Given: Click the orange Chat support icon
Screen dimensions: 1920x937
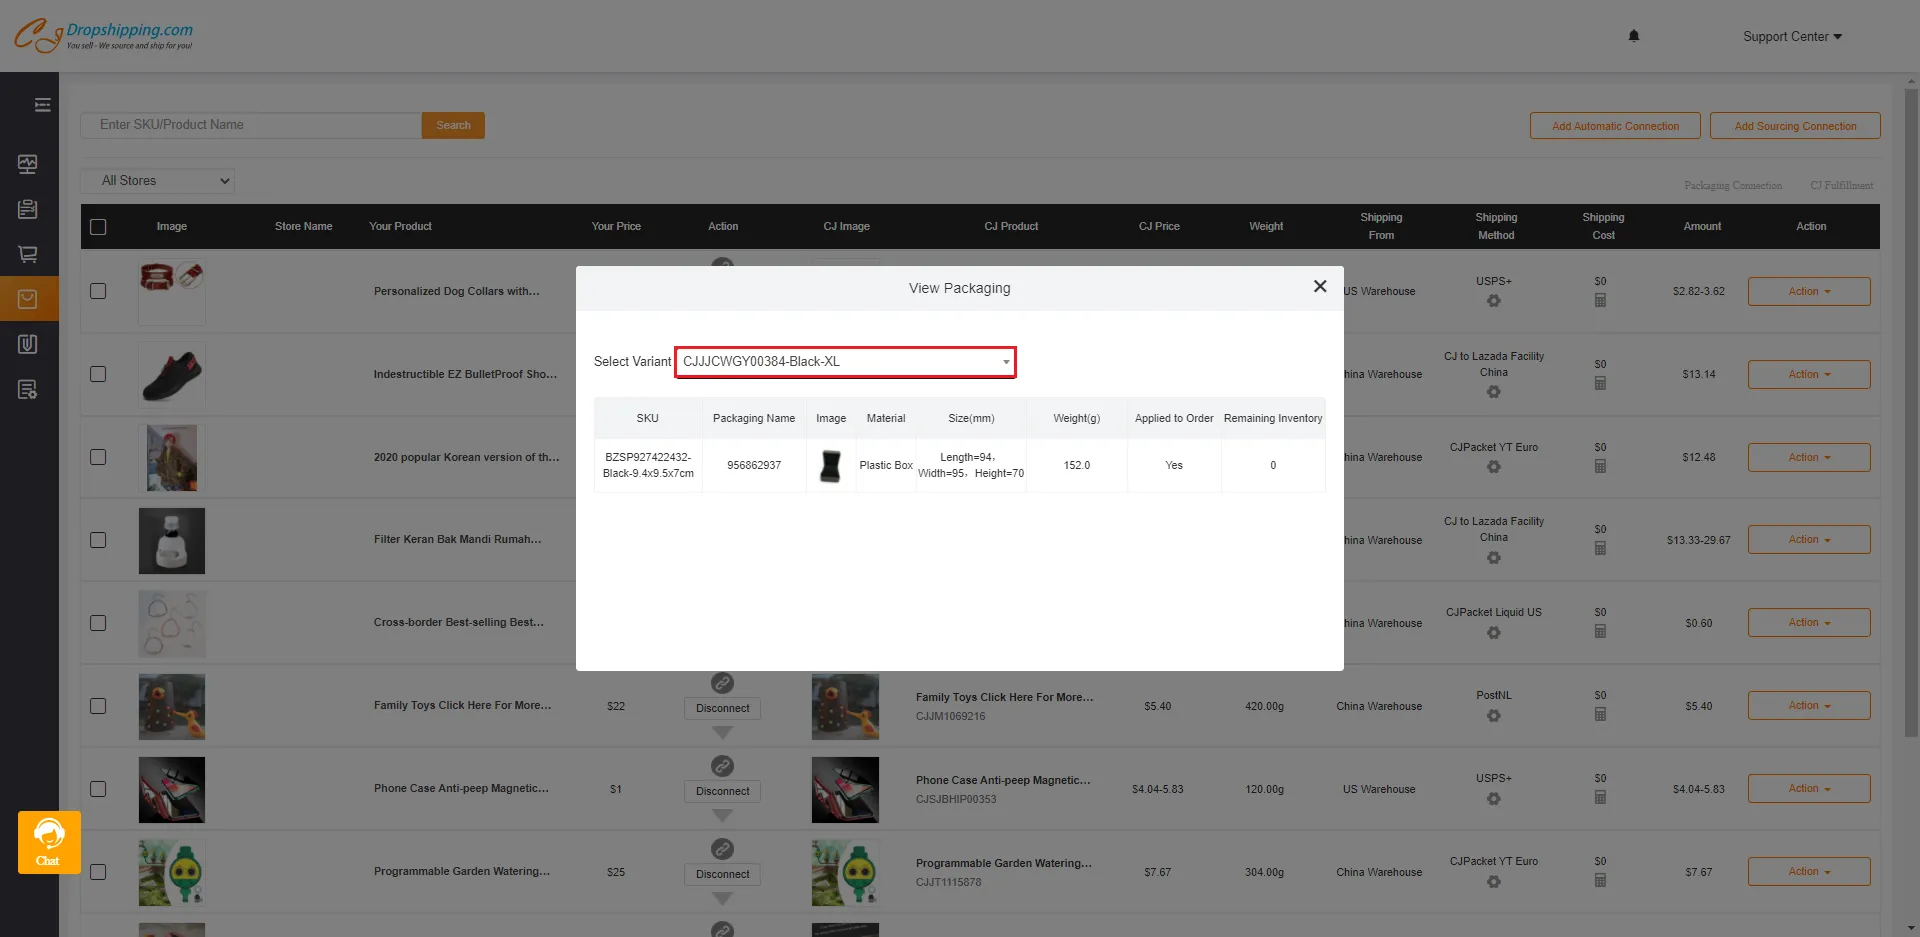Looking at the screenshot, I should pos(48,841).
